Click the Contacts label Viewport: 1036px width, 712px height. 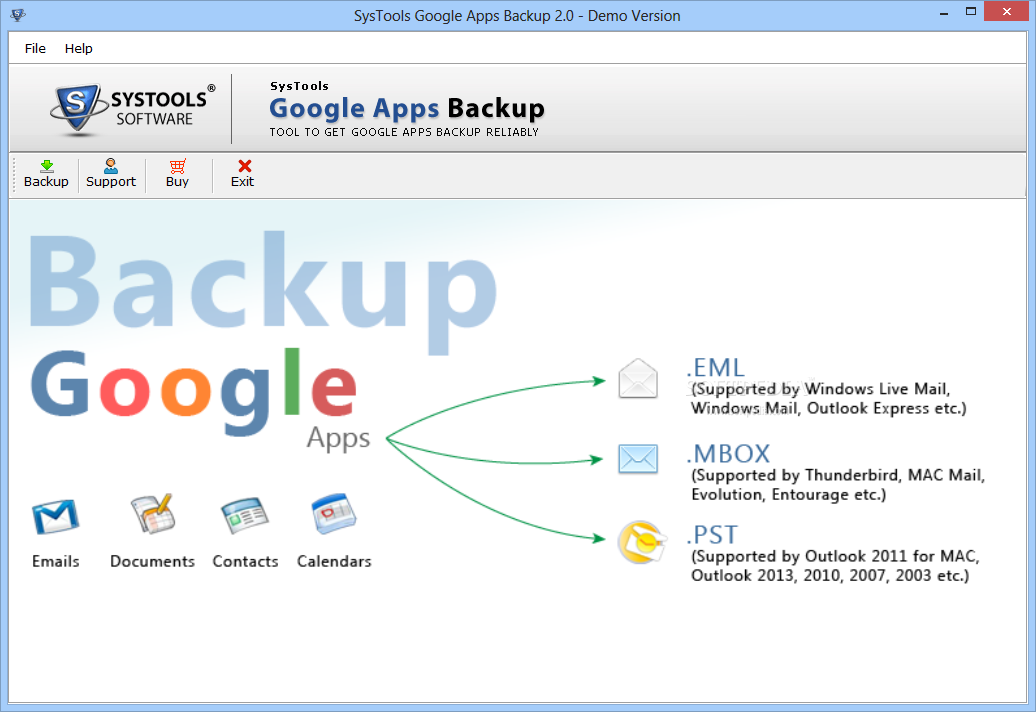(245, 561)
